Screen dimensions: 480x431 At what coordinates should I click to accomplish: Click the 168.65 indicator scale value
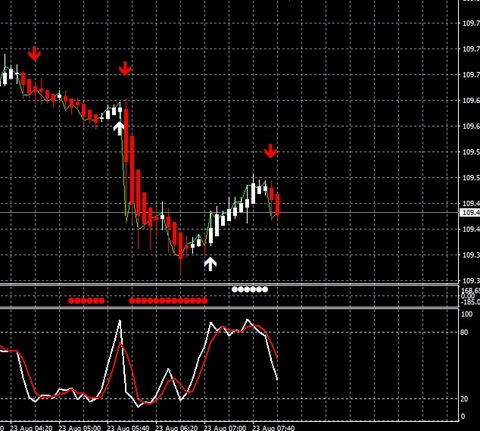coord(470,290)
